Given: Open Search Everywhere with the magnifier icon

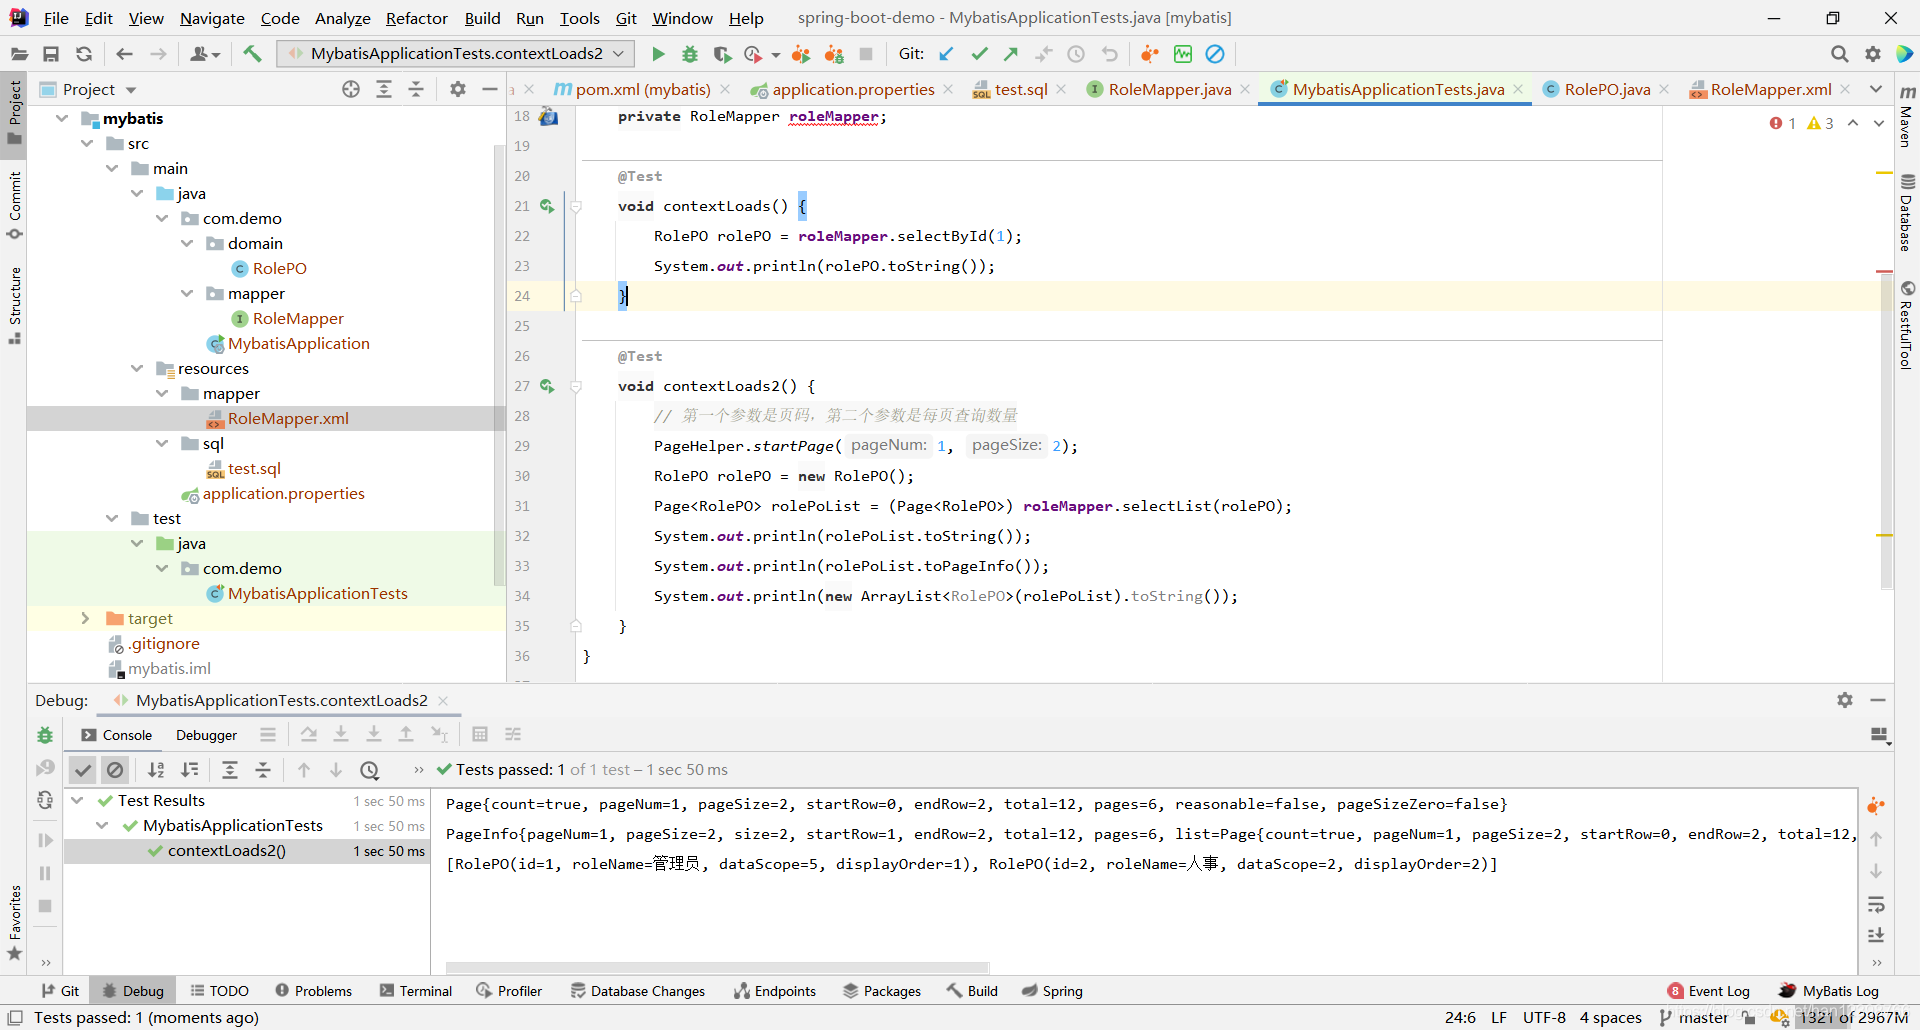Looking at the screenshot, I should (x=1840, y=54).
